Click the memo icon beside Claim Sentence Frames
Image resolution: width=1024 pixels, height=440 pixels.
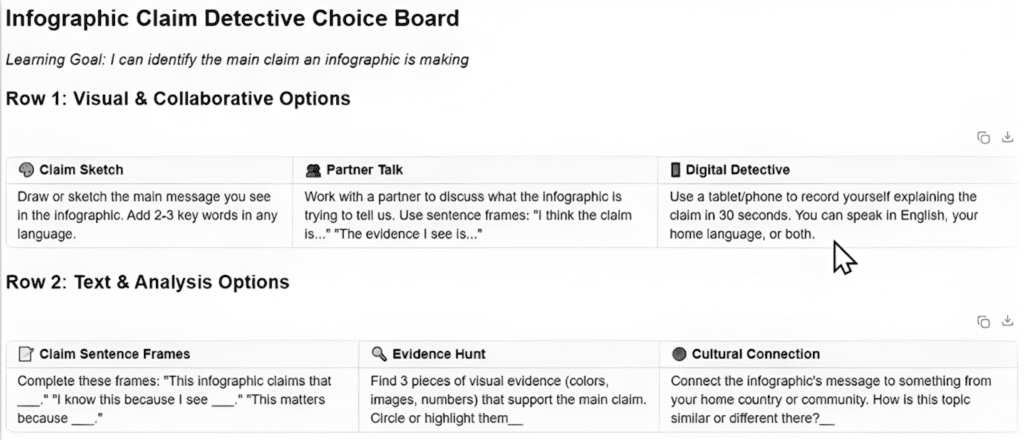(26, 354)
